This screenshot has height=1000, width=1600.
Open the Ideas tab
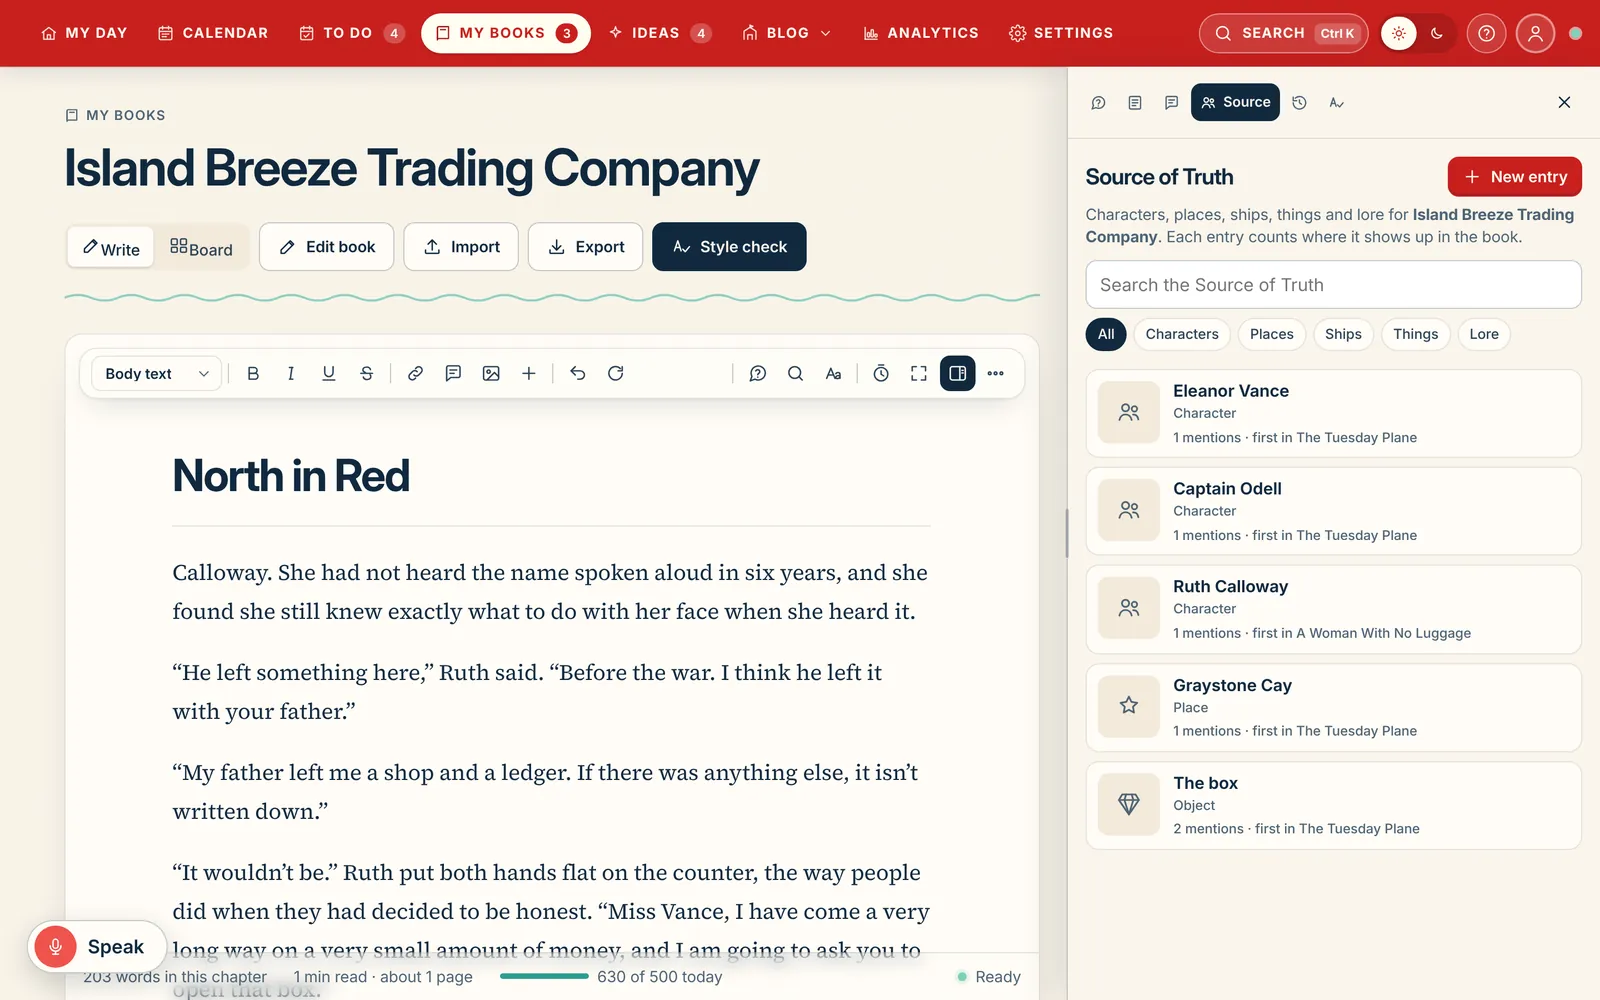point(660,33)
